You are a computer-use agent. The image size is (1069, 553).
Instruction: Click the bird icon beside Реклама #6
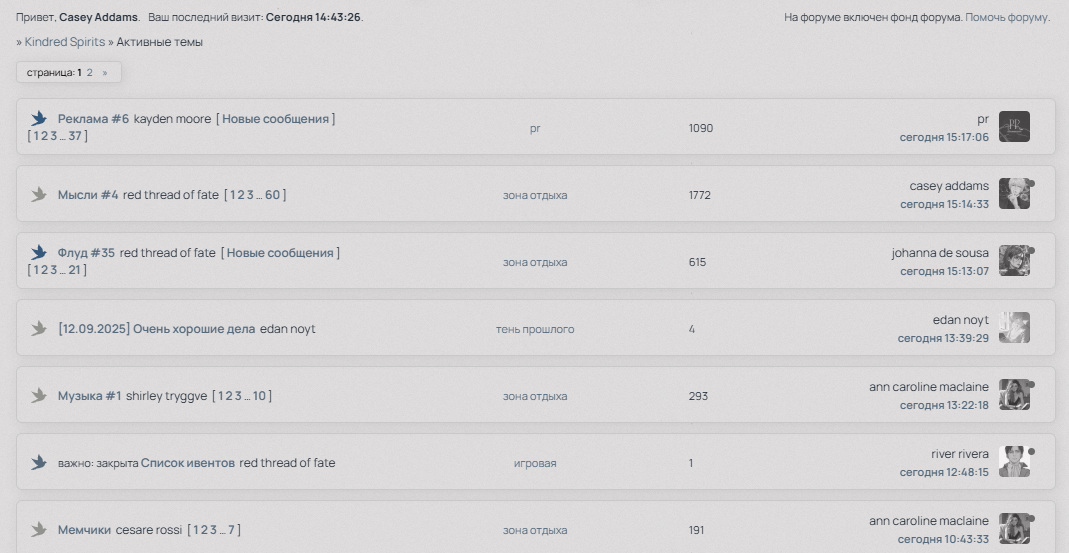39,119
